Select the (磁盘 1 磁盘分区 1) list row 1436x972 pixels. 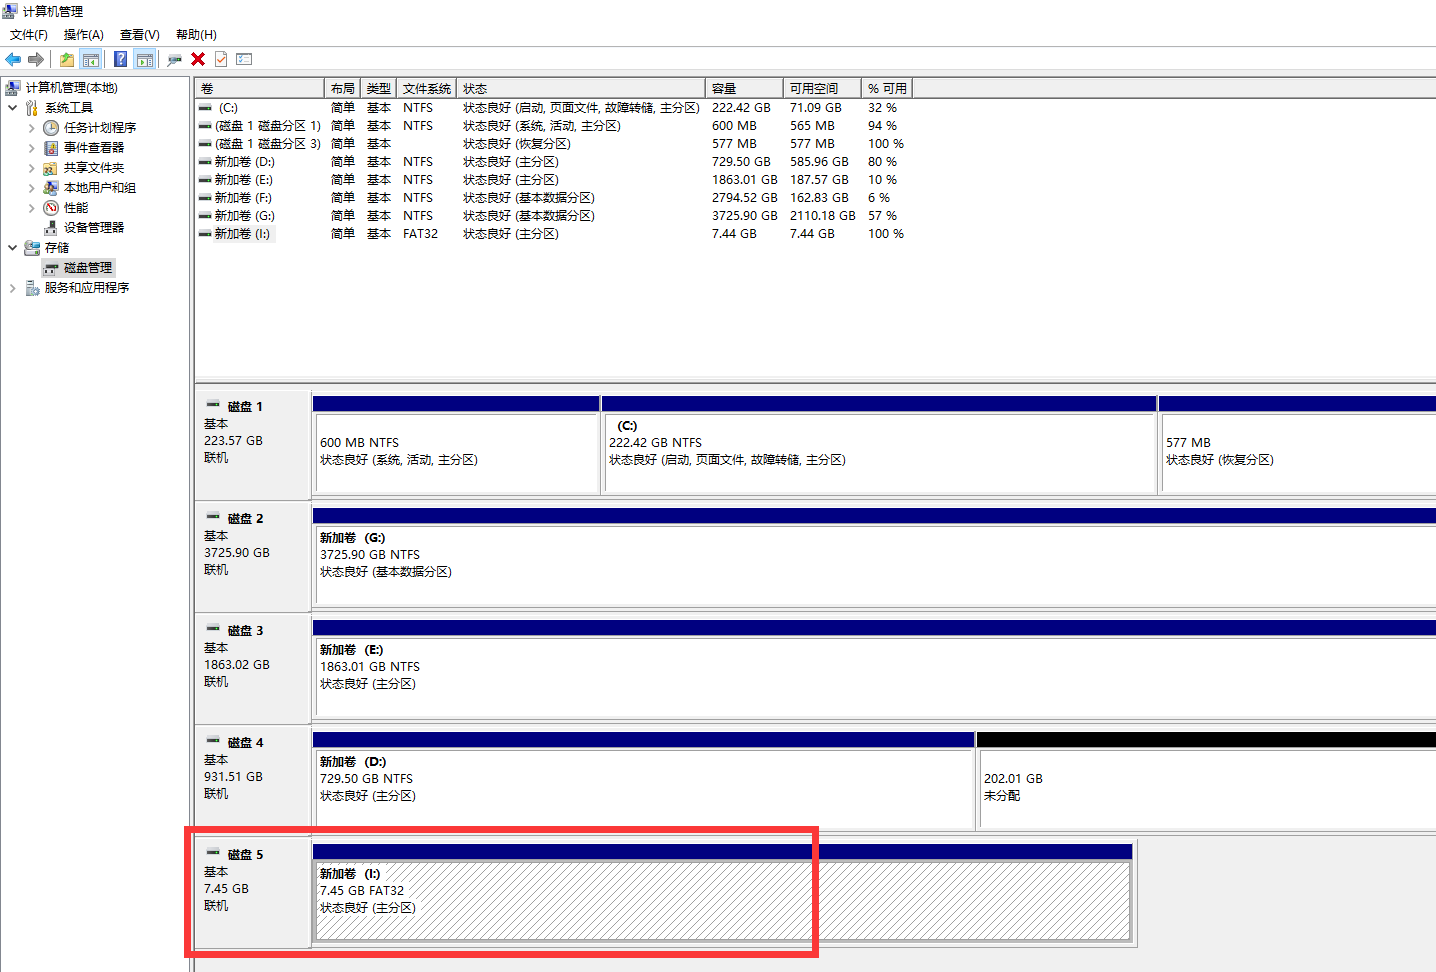[552, 126]
